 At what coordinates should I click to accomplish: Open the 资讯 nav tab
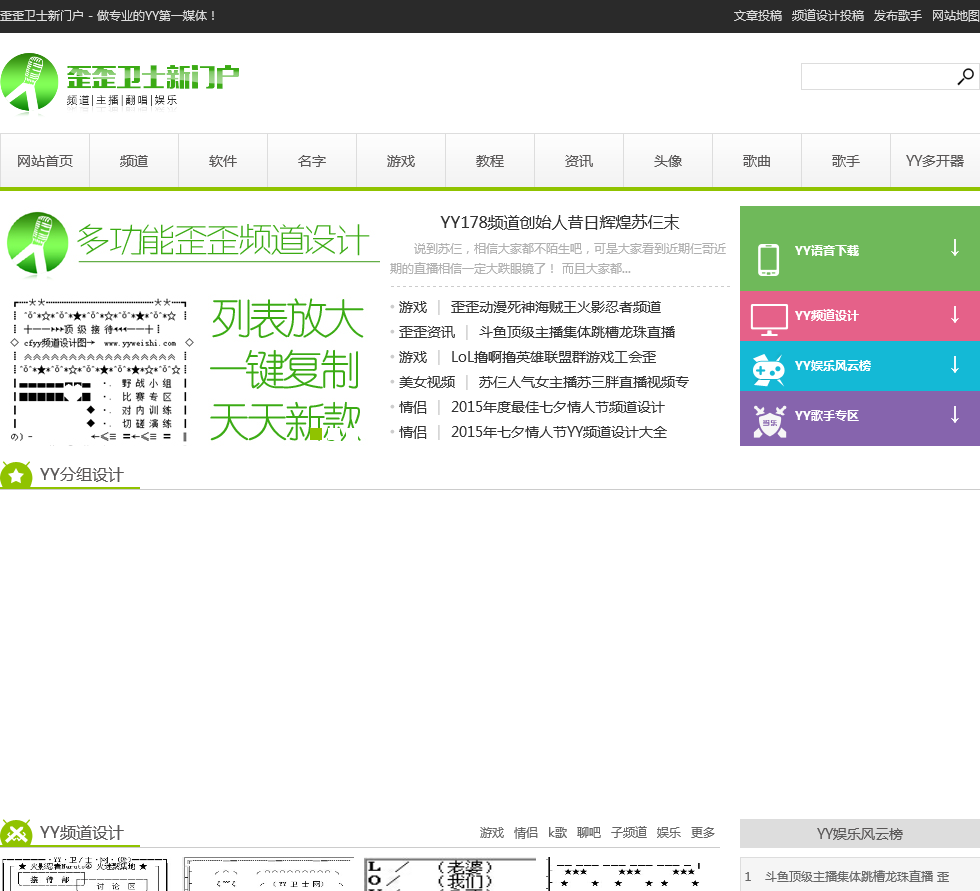(x=579, y=161)
